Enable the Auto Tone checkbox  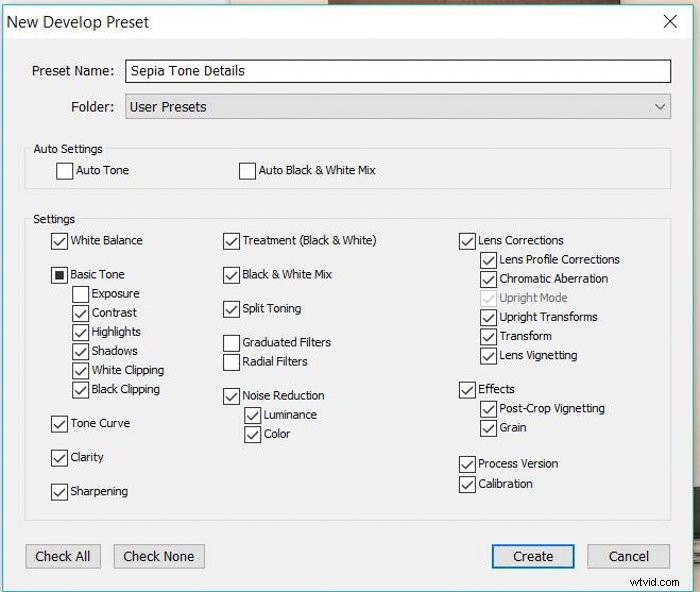[65, 171]
